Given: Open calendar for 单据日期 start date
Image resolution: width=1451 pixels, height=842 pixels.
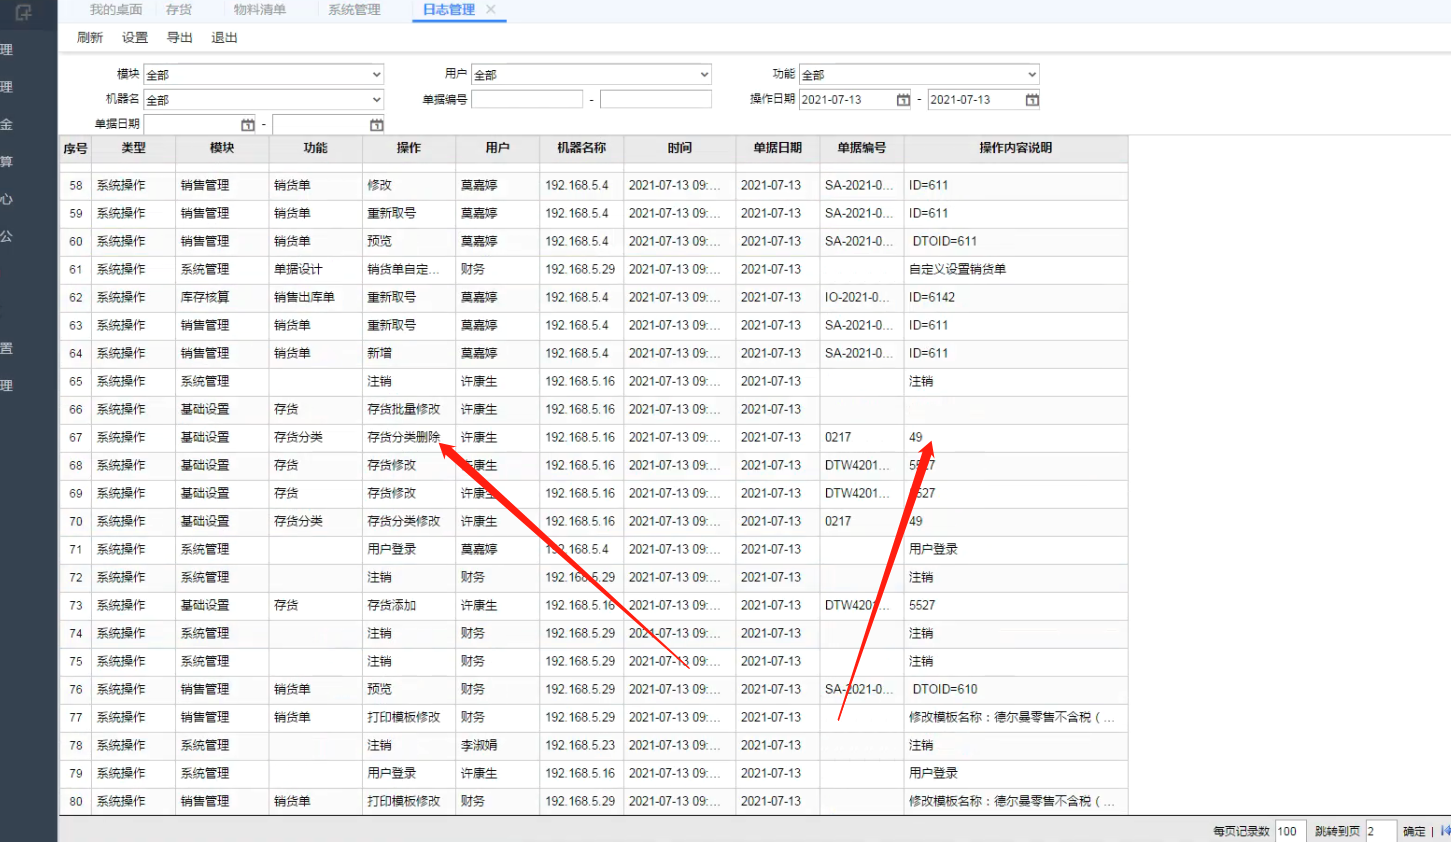Looking at the screenshot, I should tap(248, 125).
